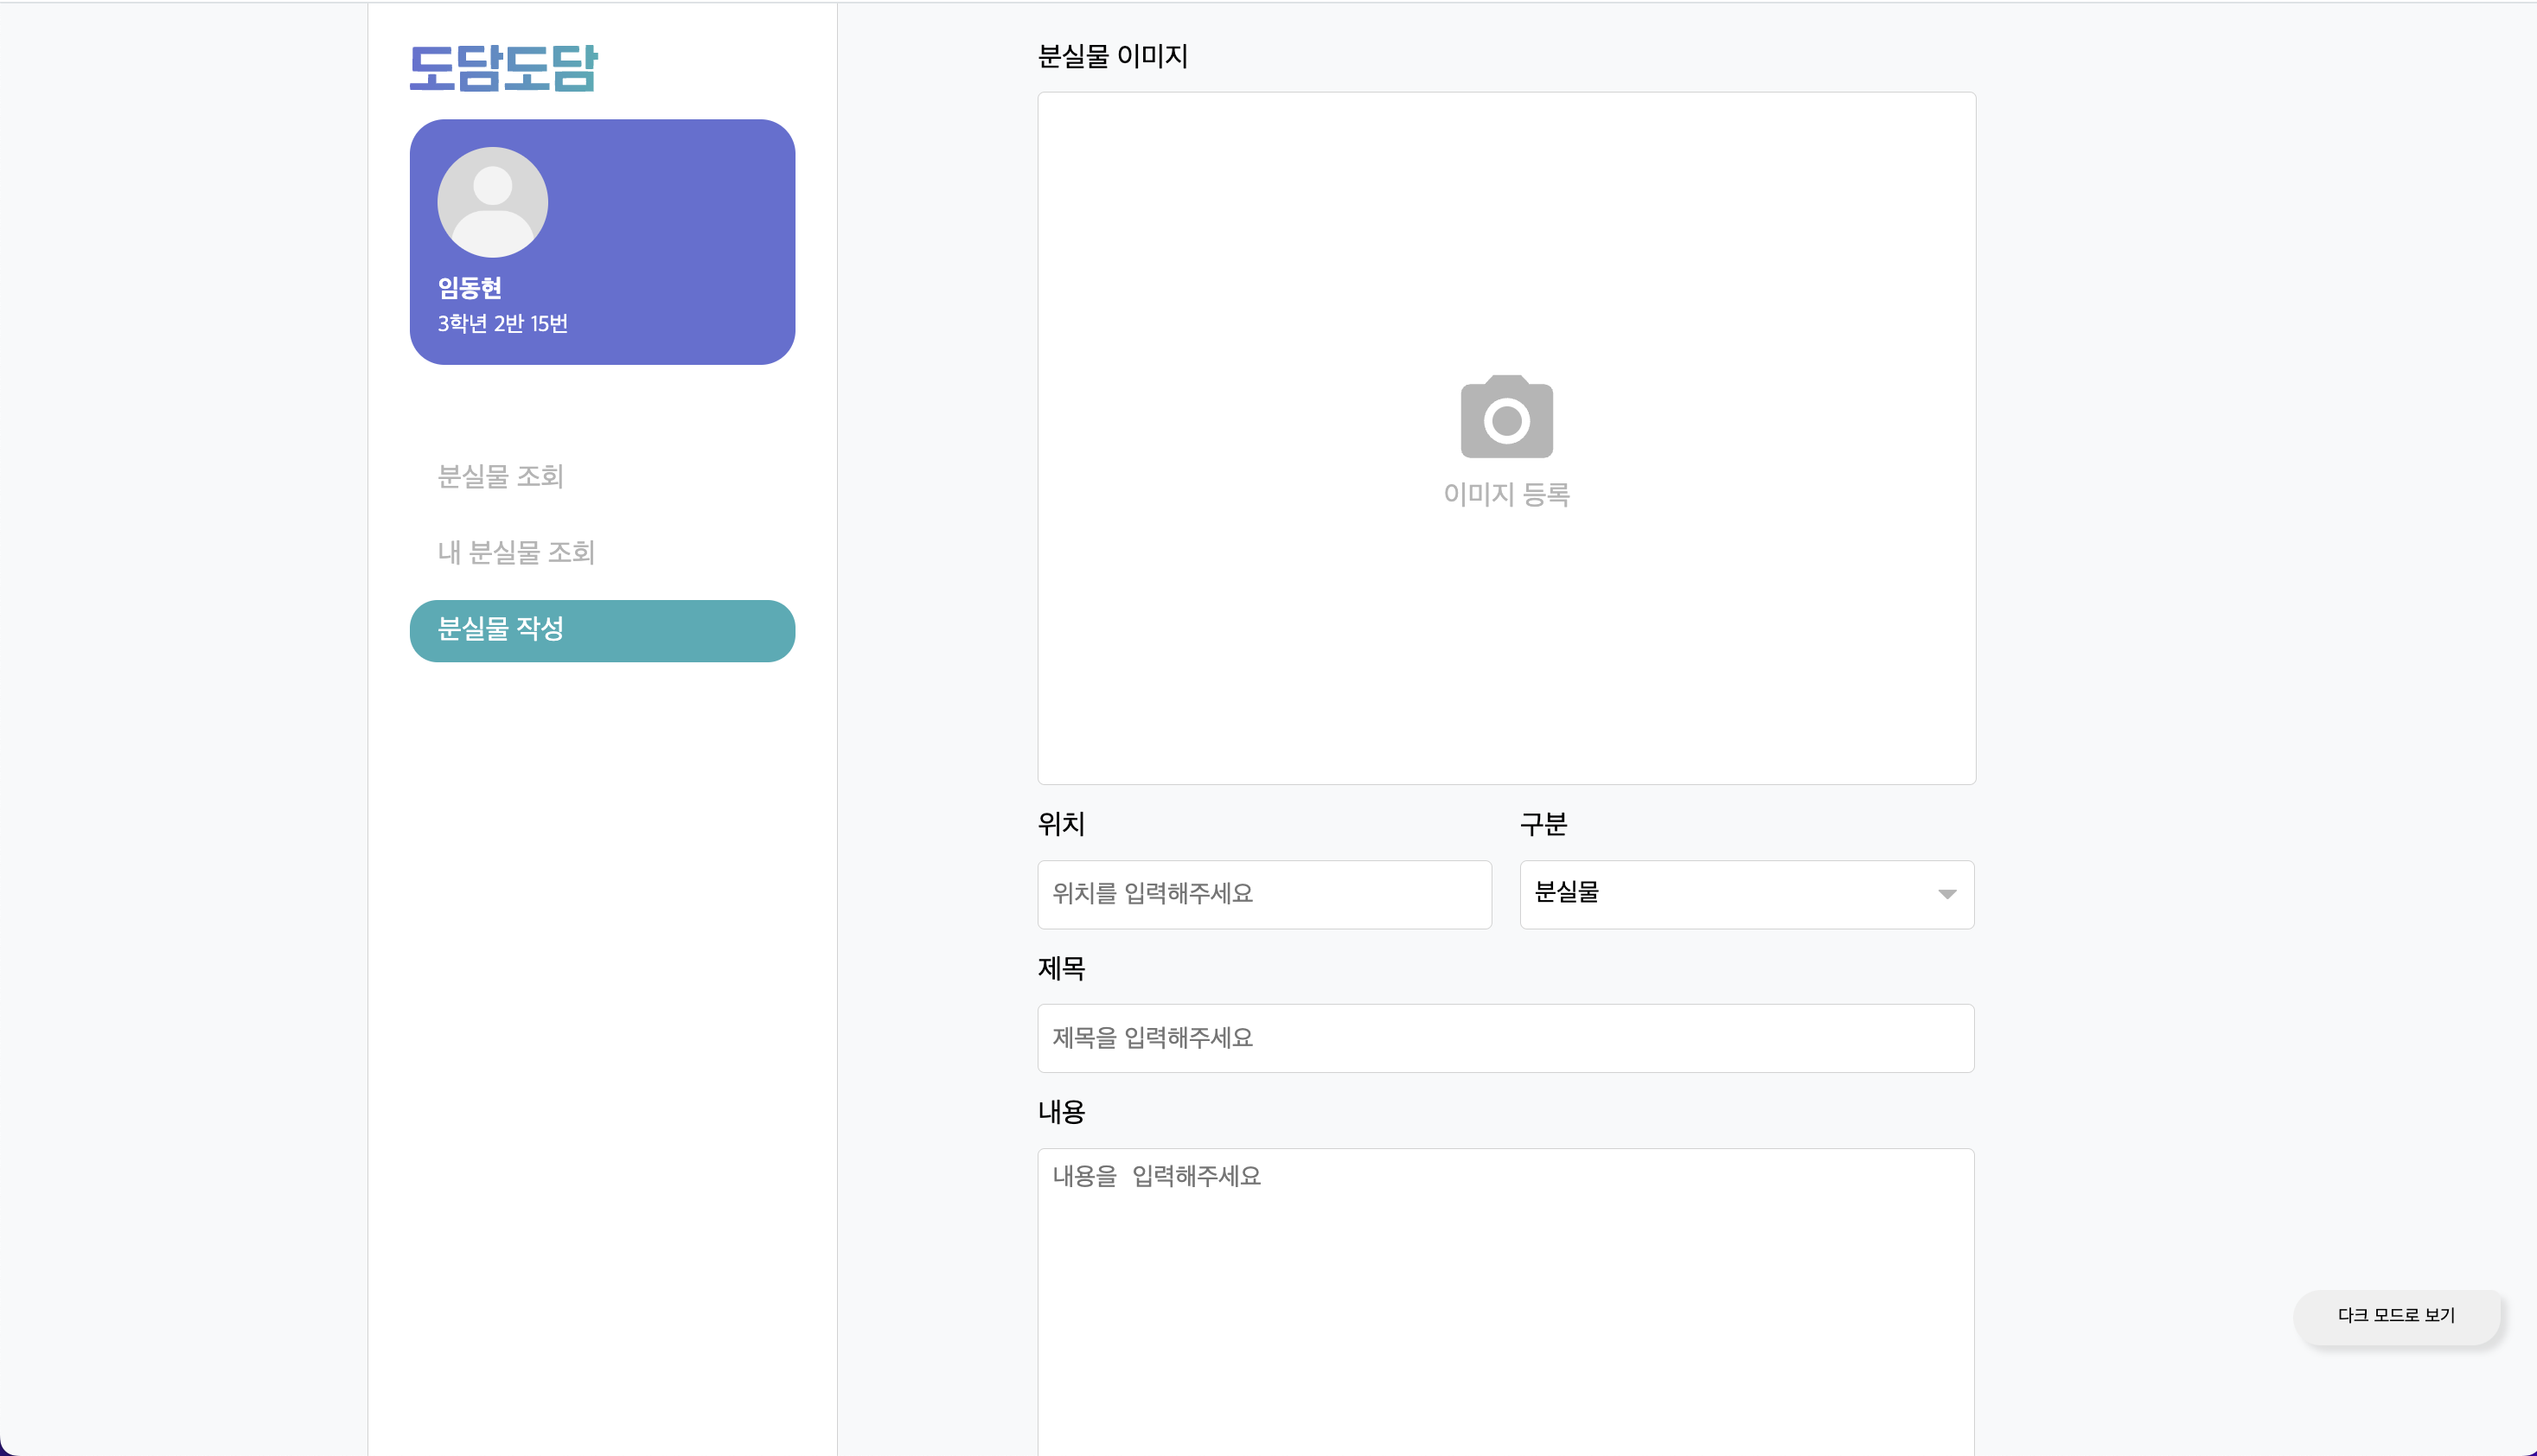Click the 위치 field label
The image size is (2537, 1456).
(x=1061, y=824)
